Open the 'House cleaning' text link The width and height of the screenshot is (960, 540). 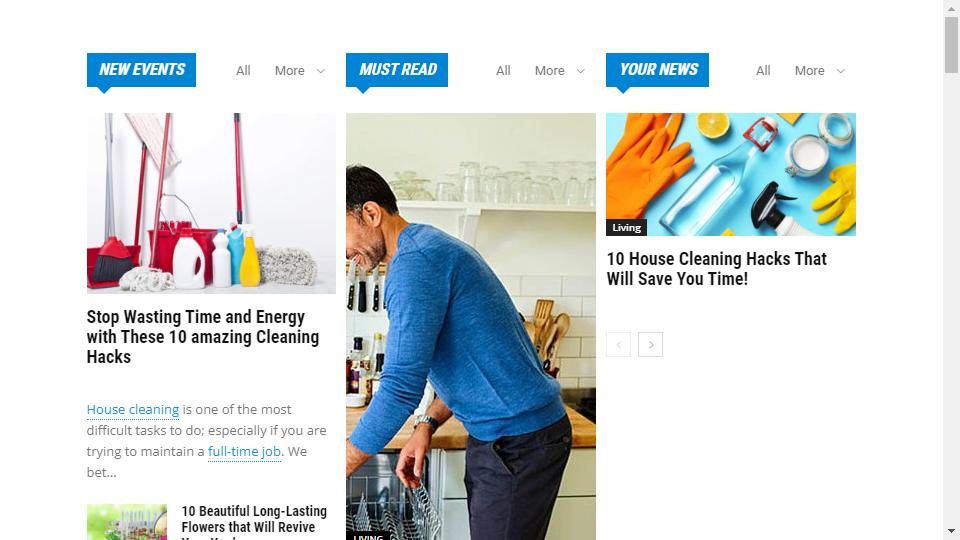click(133, 410)
